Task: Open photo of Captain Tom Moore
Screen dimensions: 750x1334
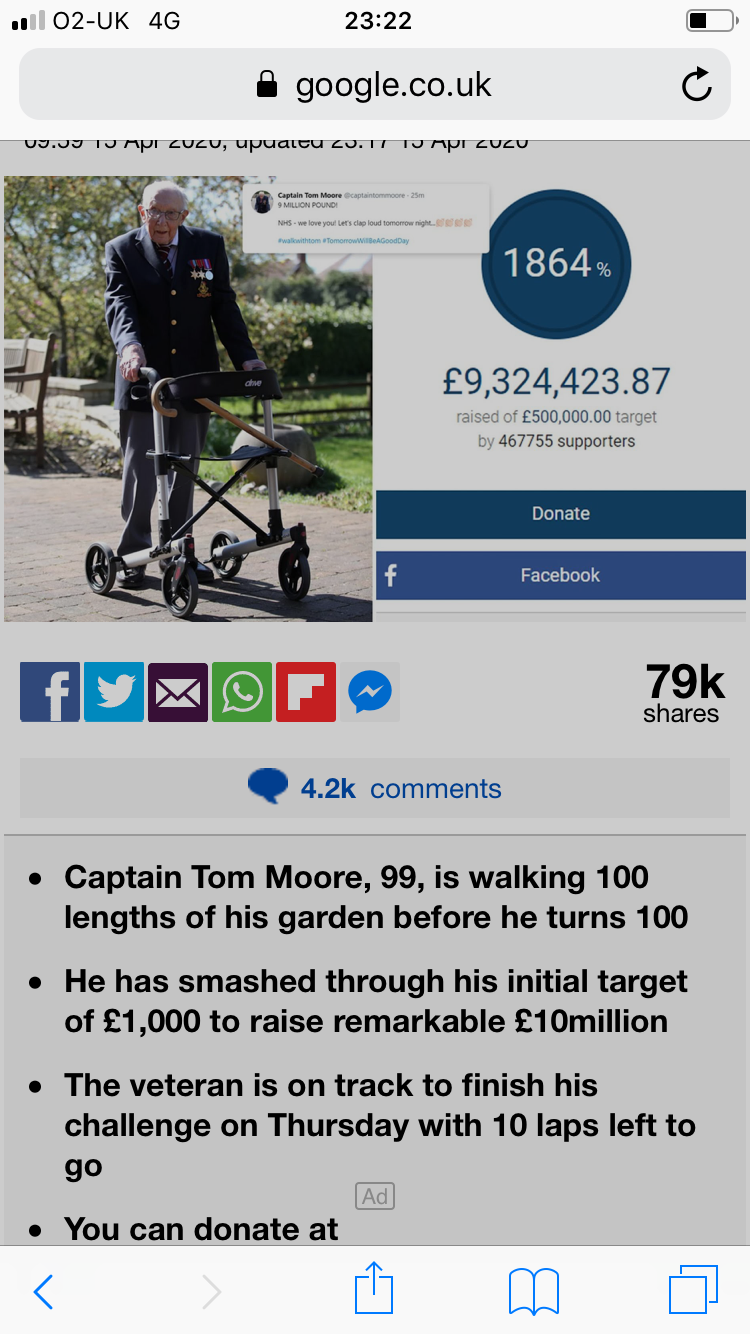Action: 188,399
